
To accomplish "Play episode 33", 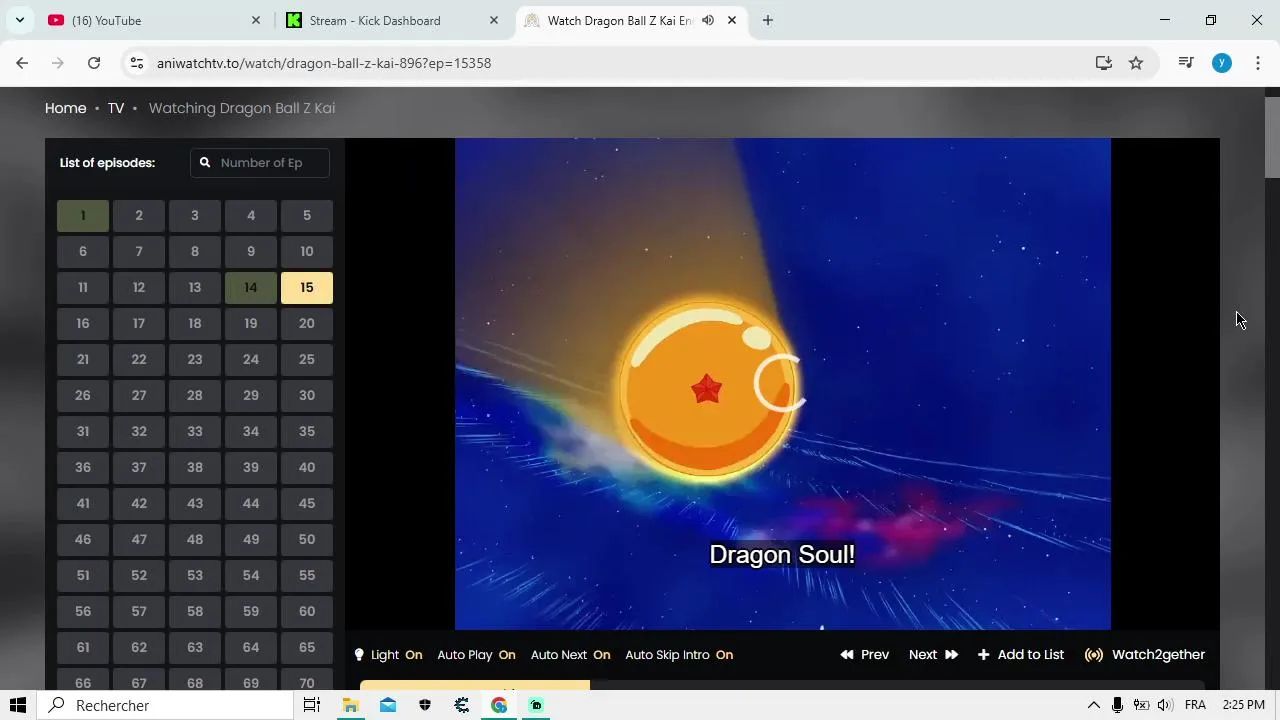I will coord(195,431).
